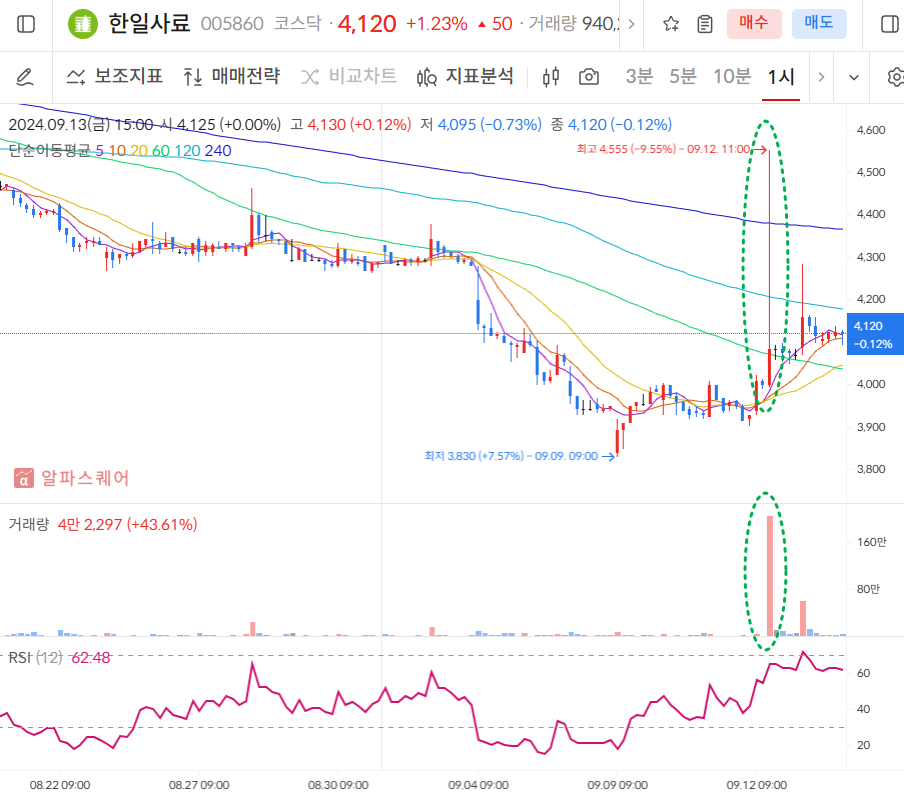
Task: Open chart type candlestick icon
Action: click(x=551, y=77)
